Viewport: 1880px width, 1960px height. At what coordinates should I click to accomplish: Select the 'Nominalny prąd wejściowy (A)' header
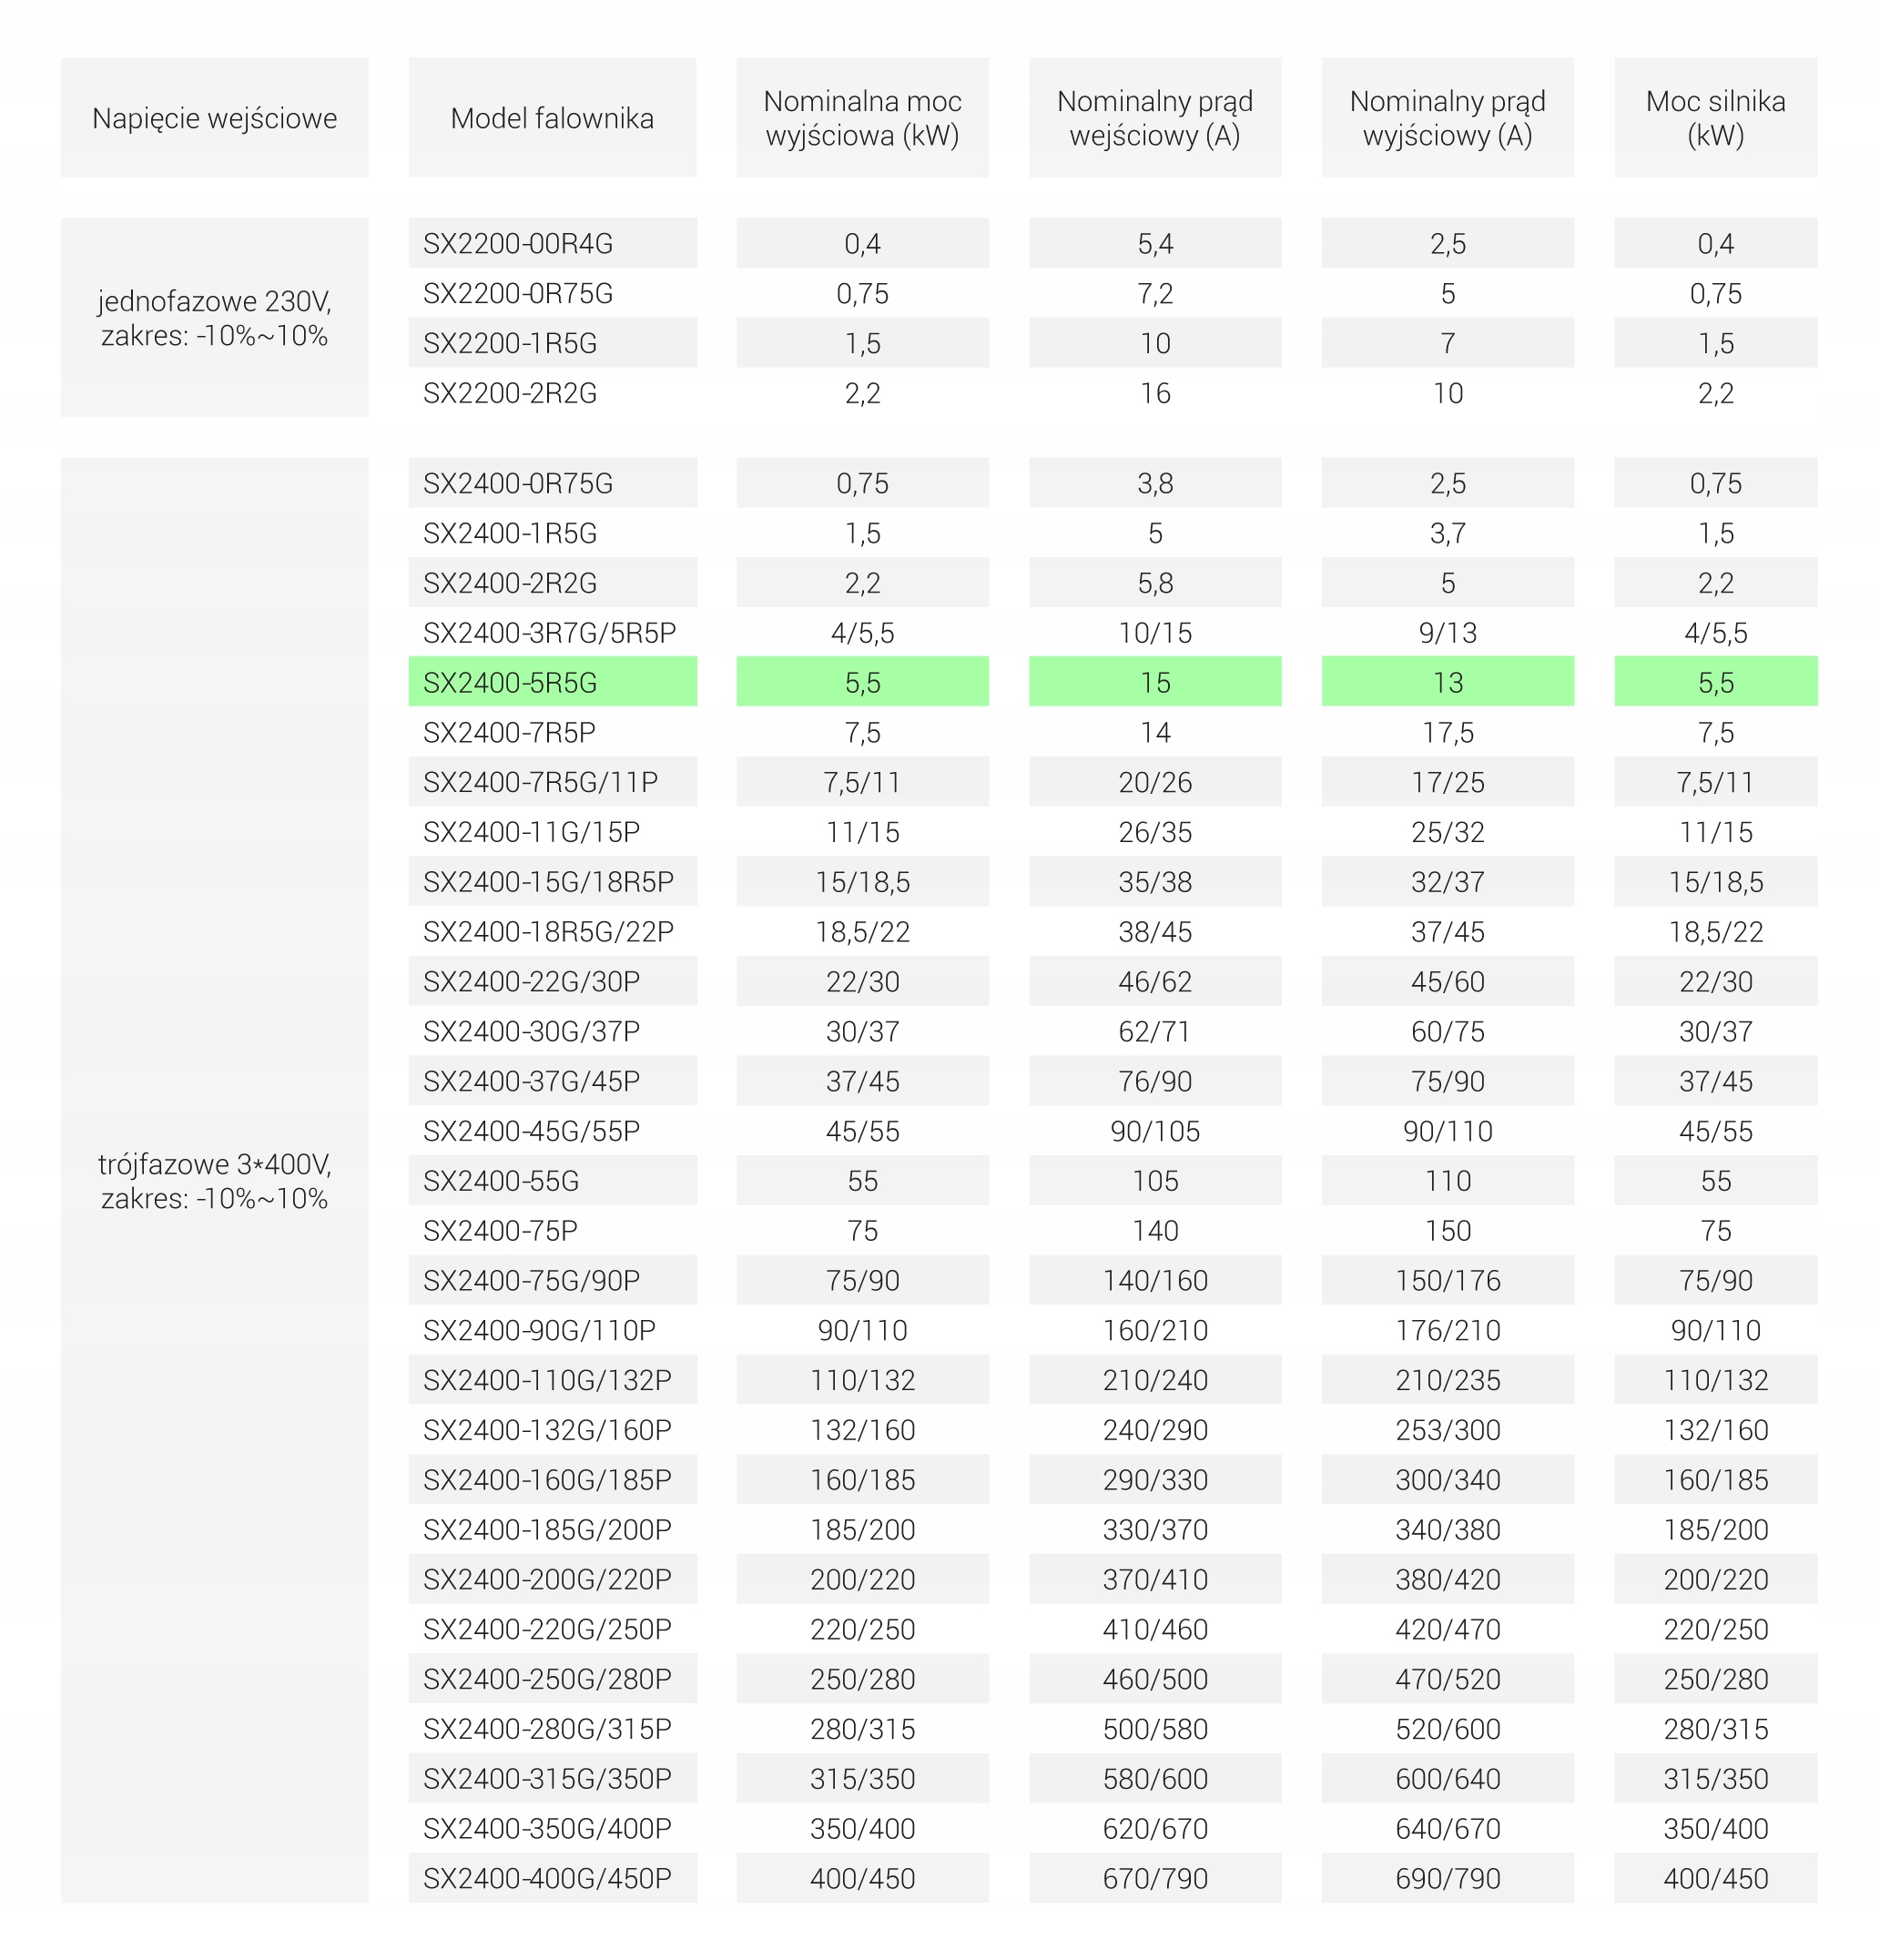(1155, 118)
